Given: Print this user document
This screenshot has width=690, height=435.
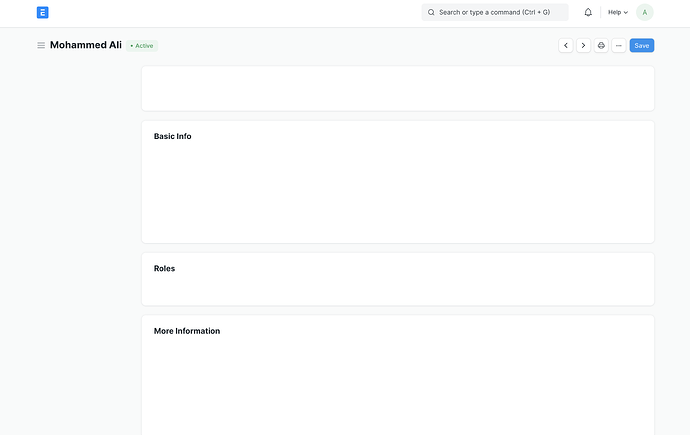Looking at the screenshot, I should click(x=601, y=46).
